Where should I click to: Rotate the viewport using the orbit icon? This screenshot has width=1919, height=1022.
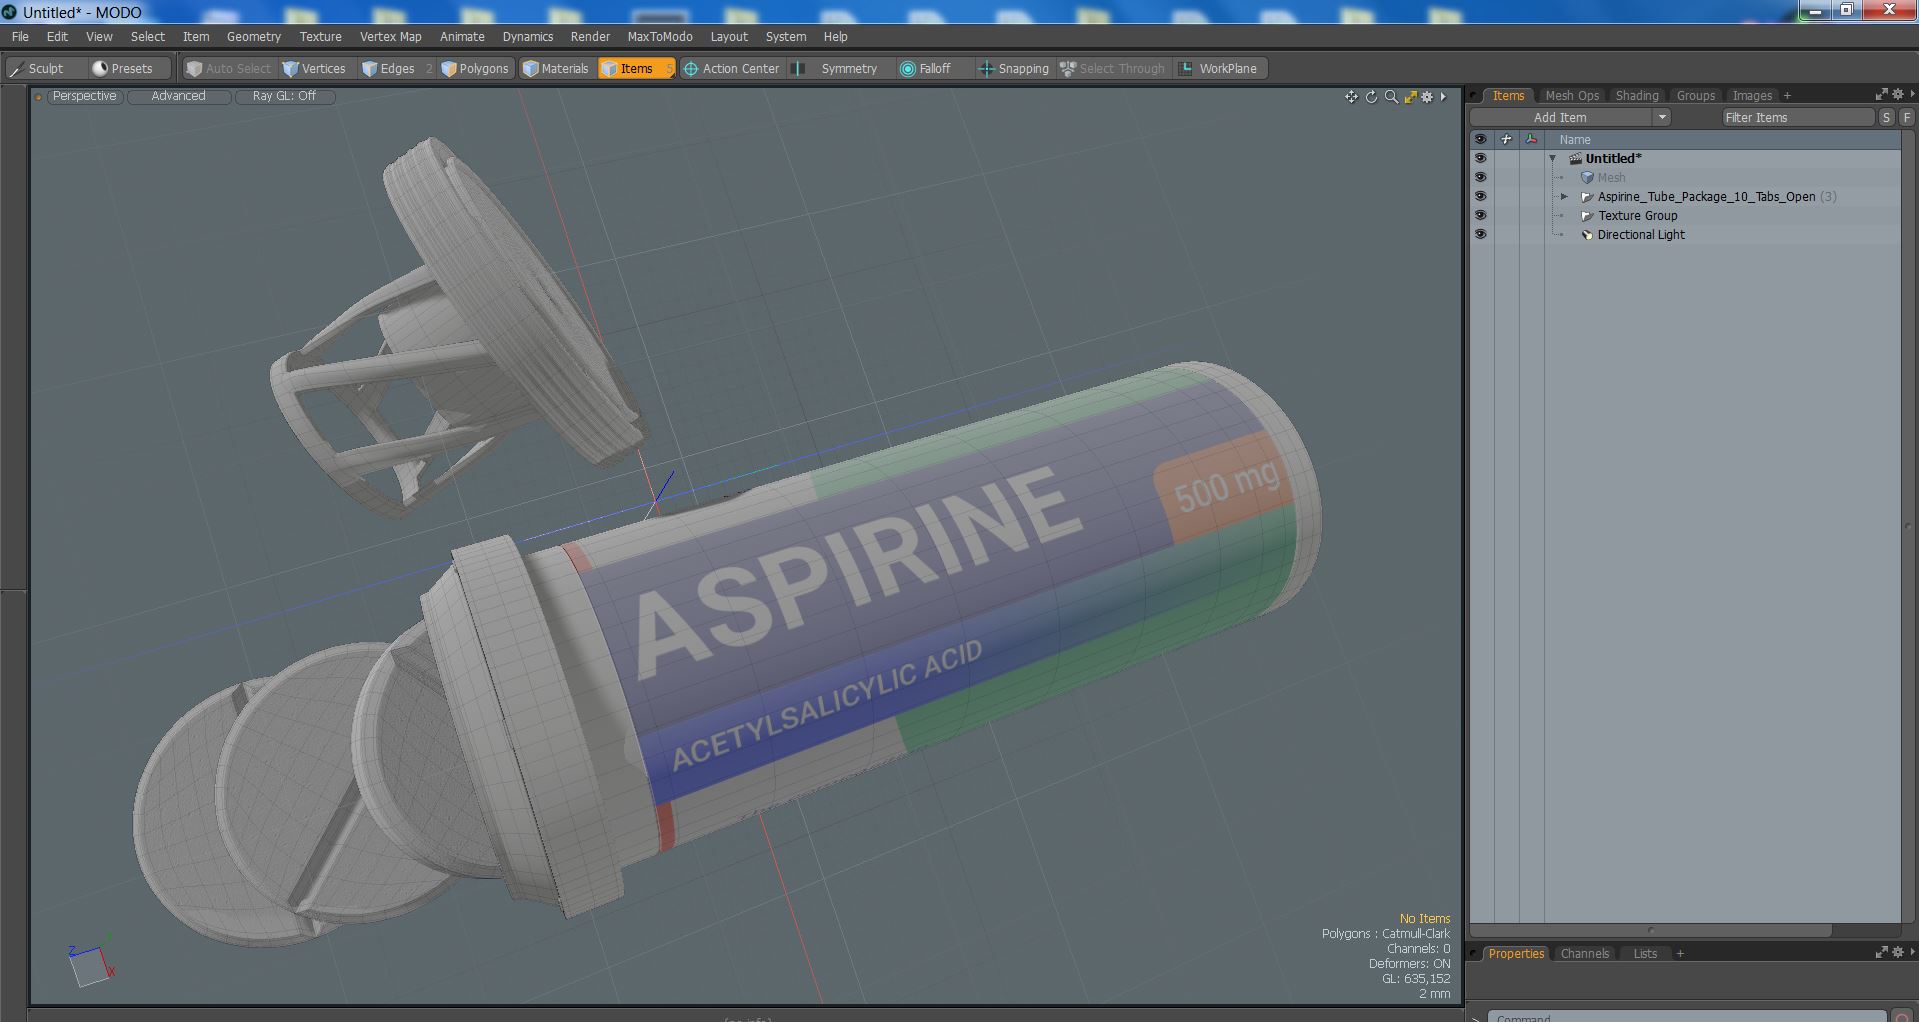coord(1371,97)
